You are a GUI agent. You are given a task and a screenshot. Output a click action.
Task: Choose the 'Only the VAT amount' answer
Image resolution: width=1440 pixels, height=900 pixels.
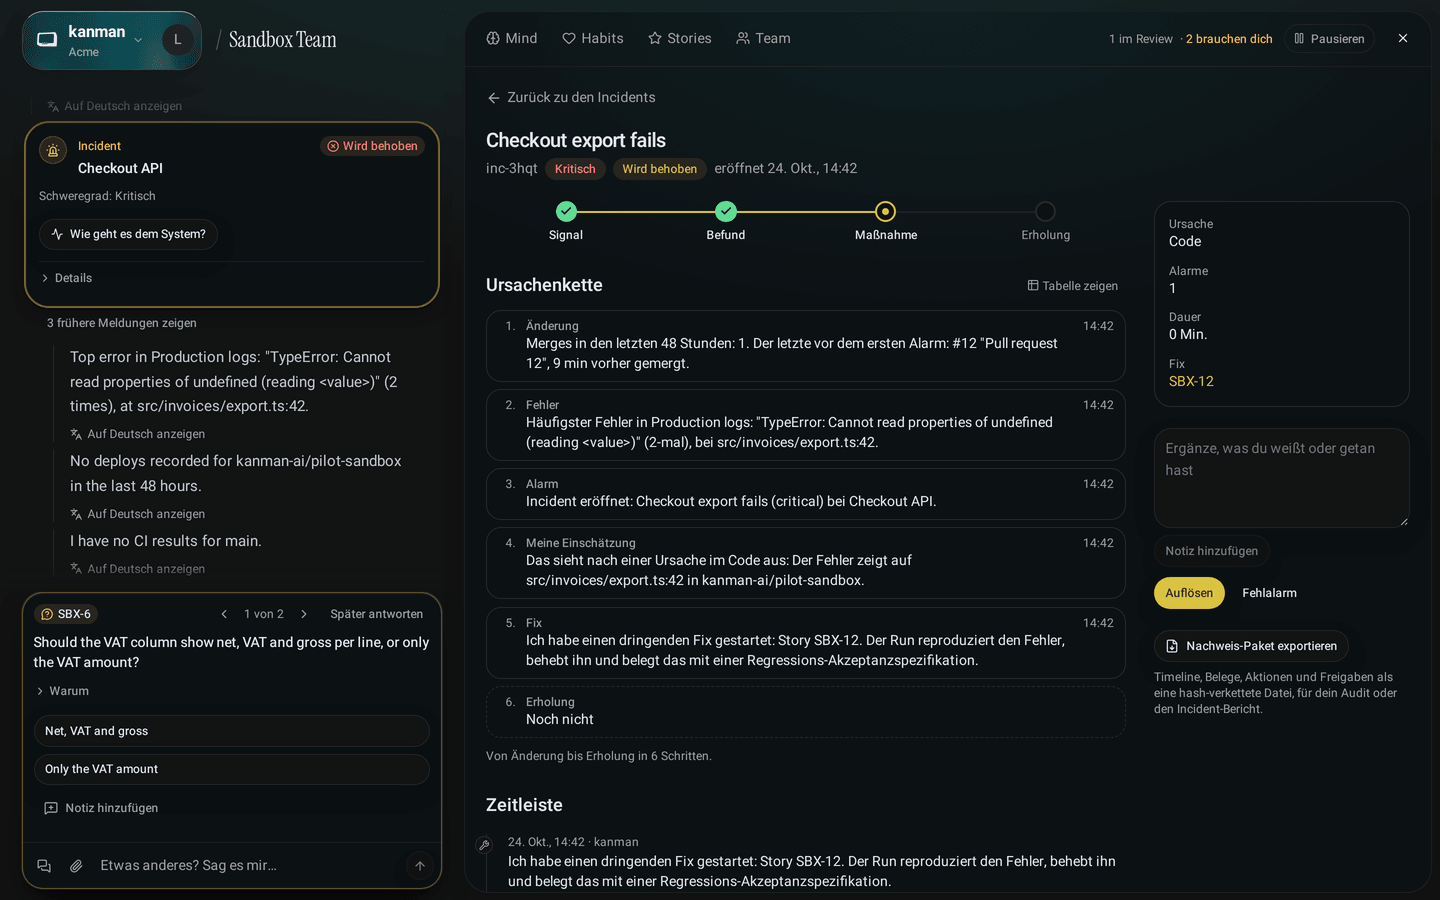(x=232, y=769)
